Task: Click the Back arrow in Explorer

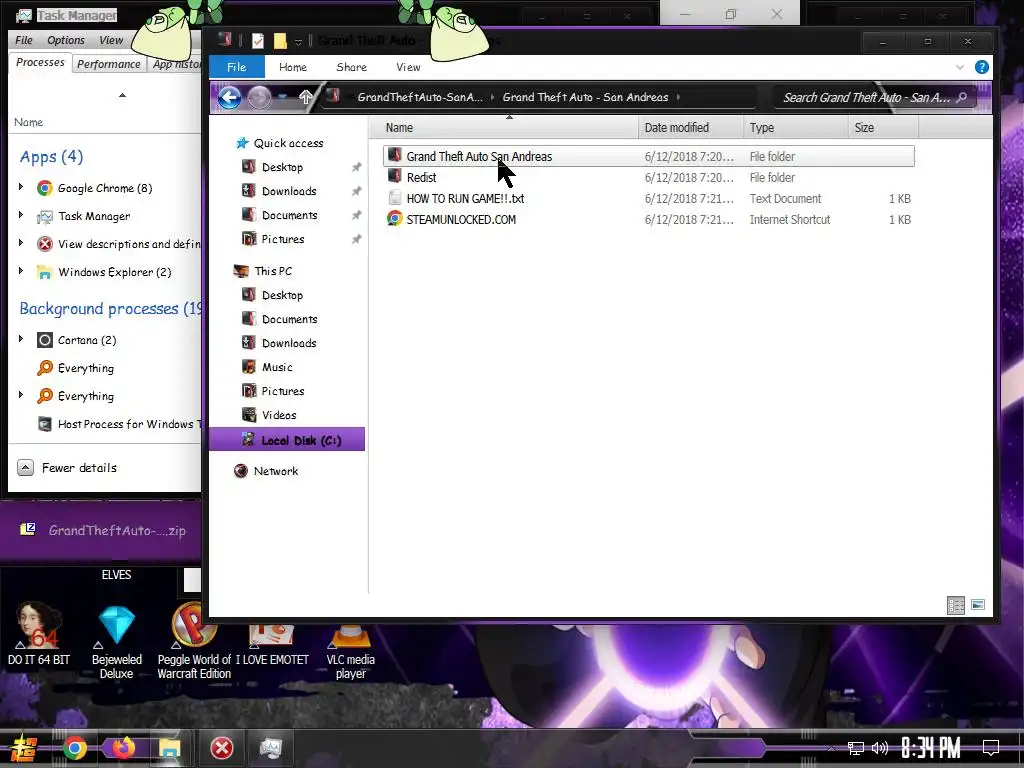Action: click(x=229, y=98)
